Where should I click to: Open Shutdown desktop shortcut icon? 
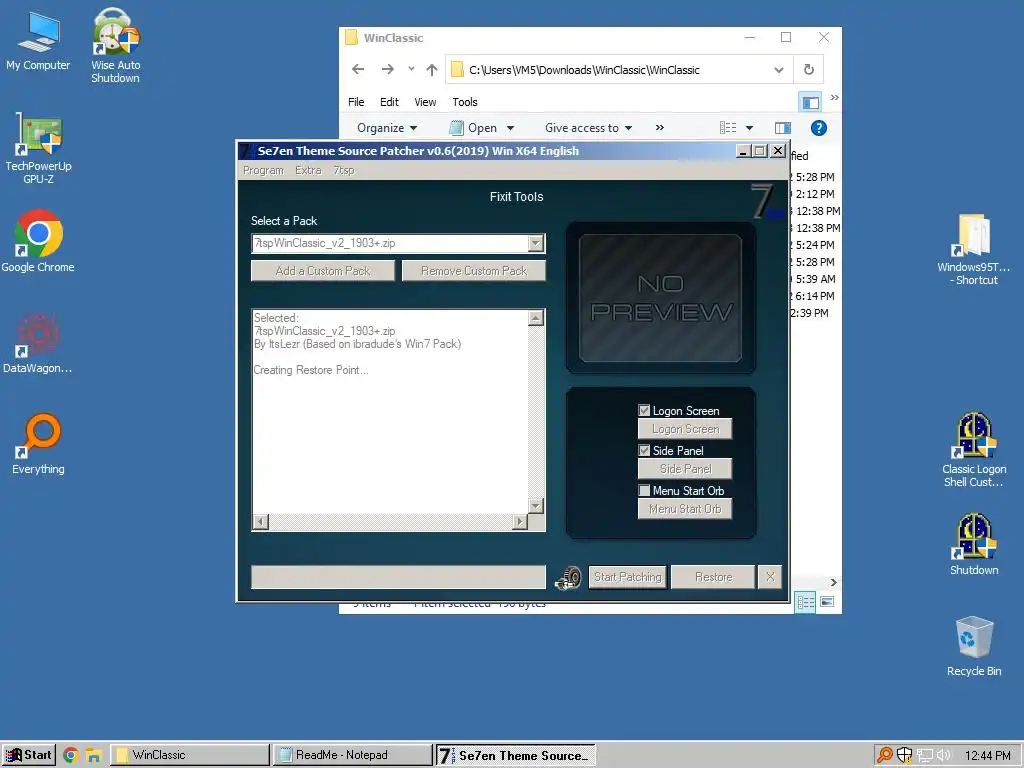tap(974, 545)
